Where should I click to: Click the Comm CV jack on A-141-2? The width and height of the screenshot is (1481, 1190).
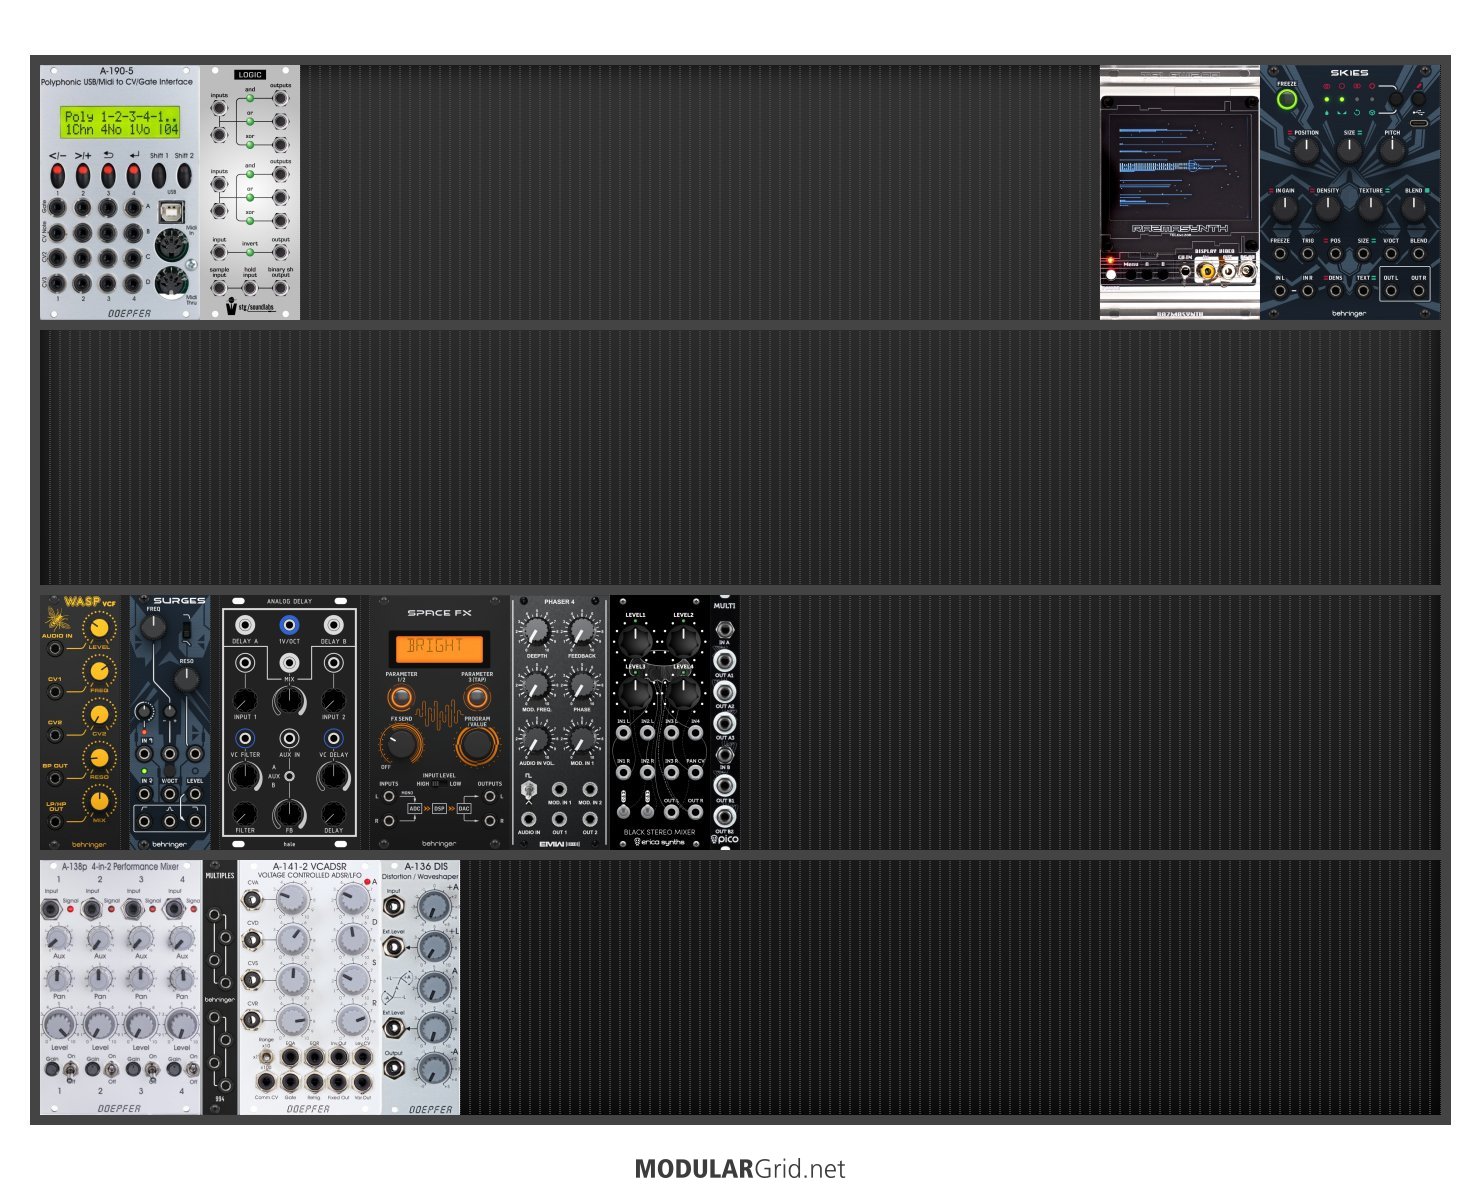click(x=265, y=1082)
